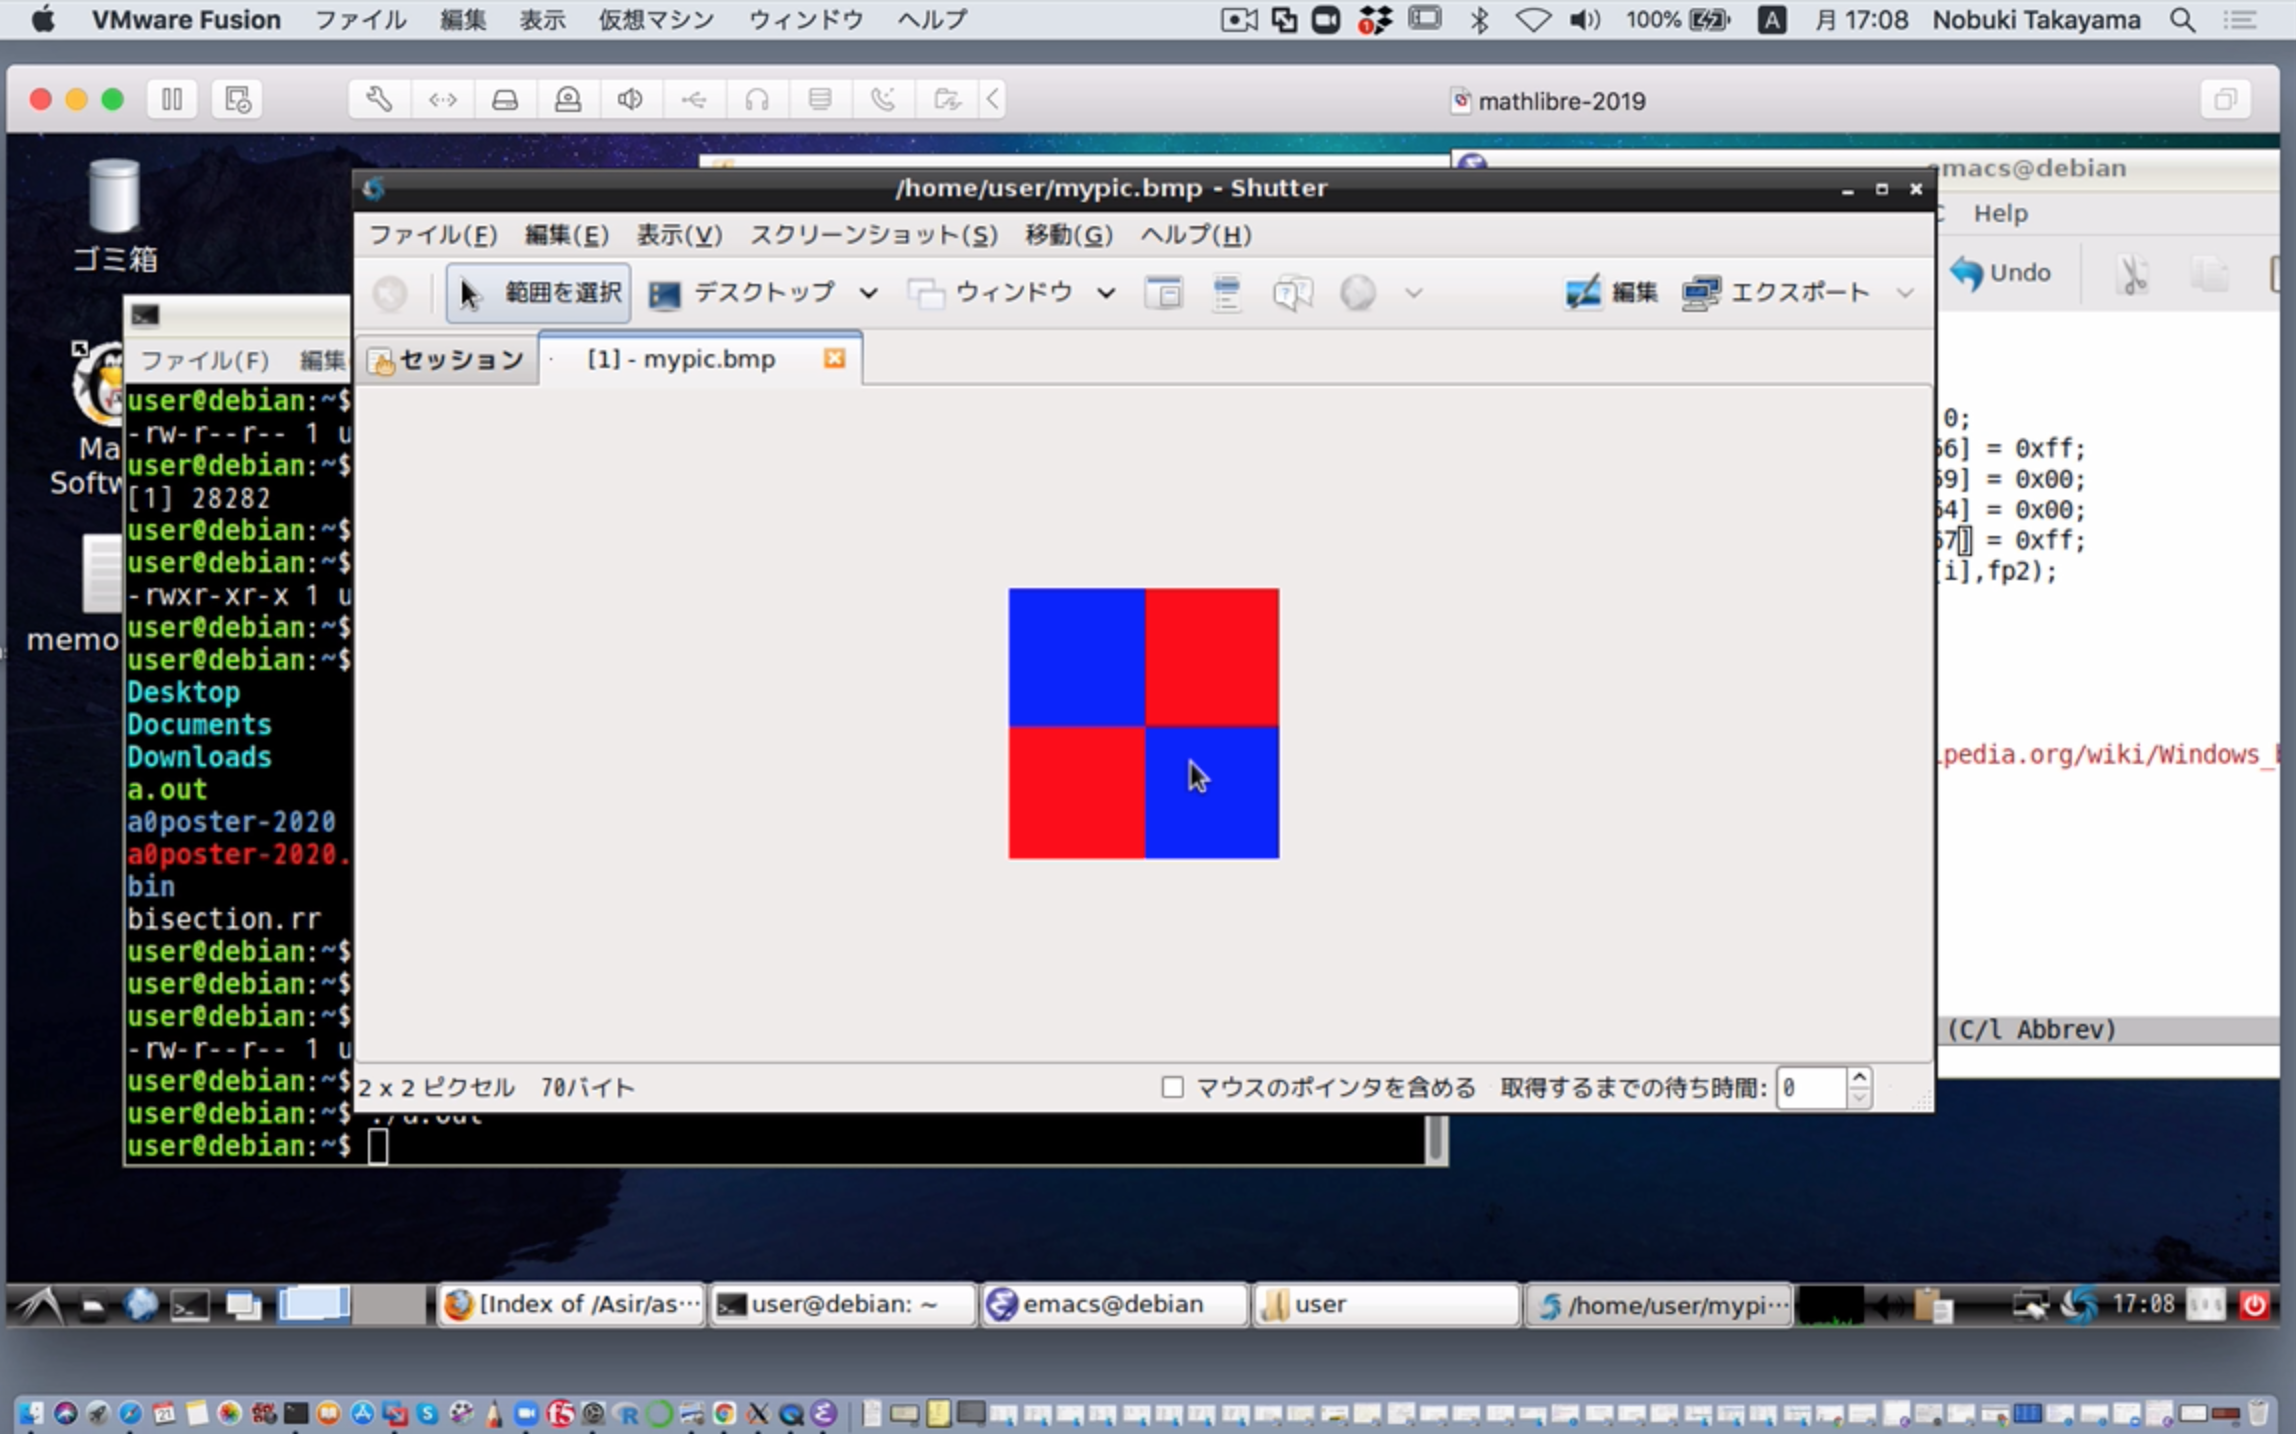Click the bottom-left red pixel of image
This screenshot has height=1434, width=2296.
point(1076,792)
